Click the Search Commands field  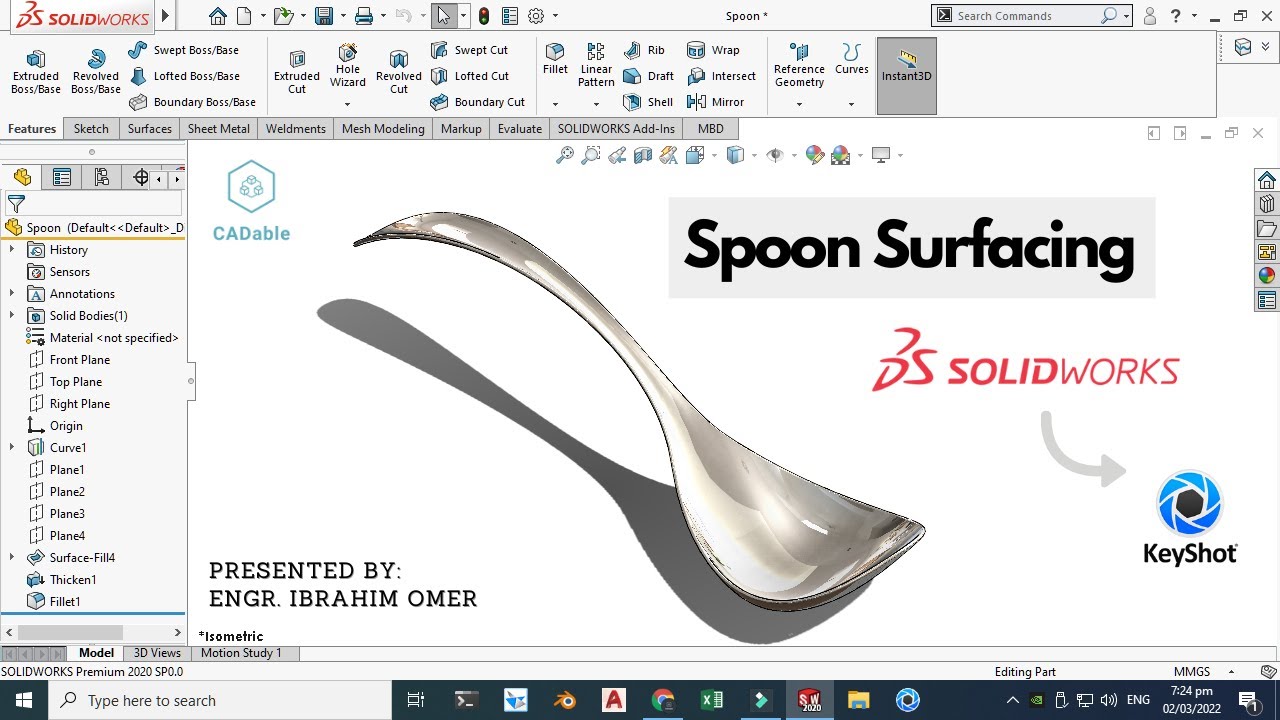coord(1030,16)
